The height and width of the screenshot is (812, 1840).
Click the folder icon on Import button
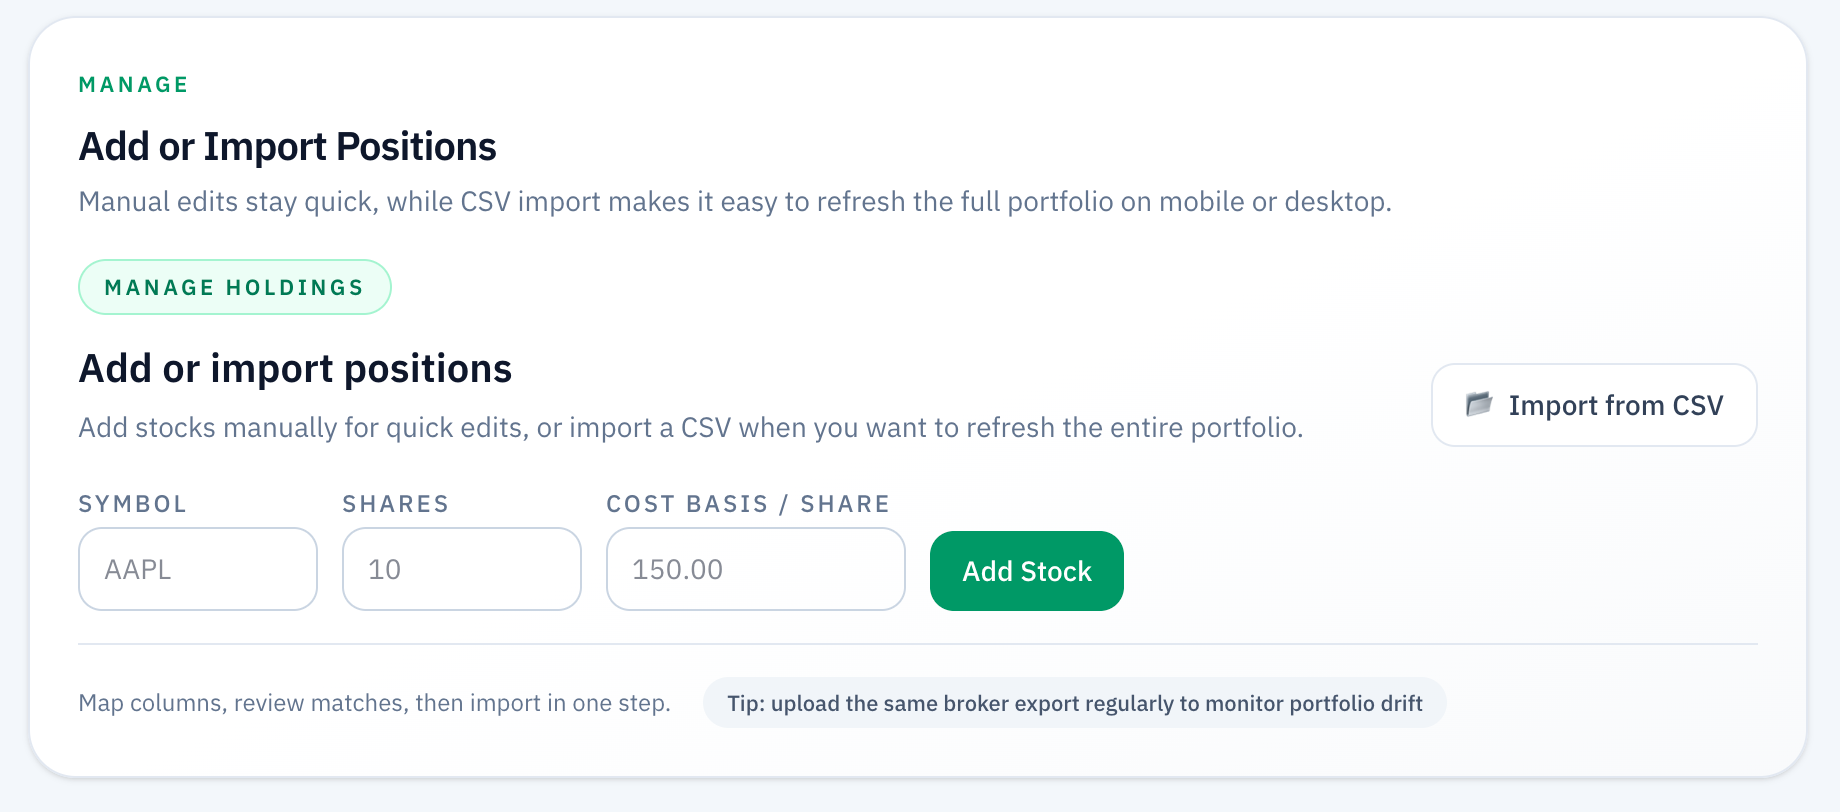click(x=1478, y=404)
